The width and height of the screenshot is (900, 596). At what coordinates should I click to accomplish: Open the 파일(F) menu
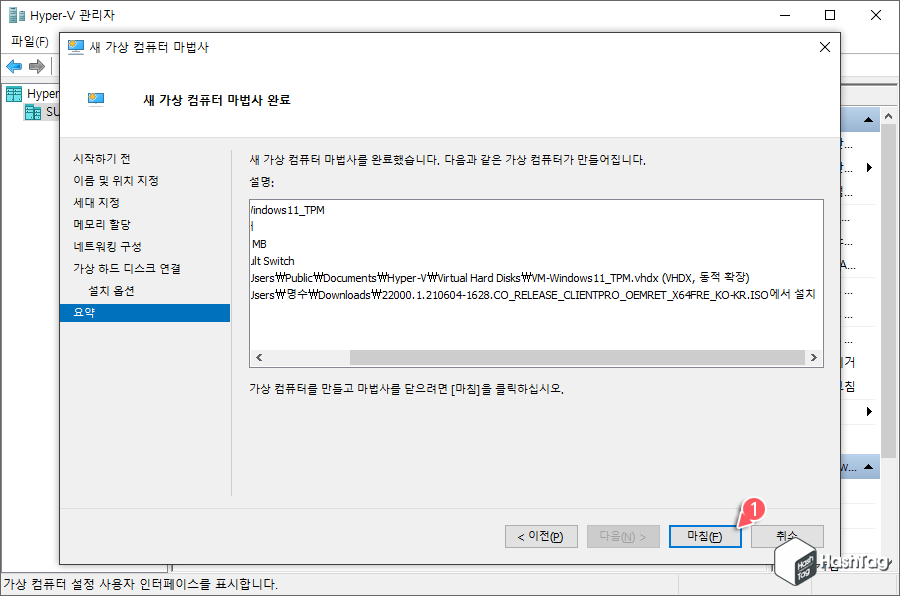click(x=30, y=41)
